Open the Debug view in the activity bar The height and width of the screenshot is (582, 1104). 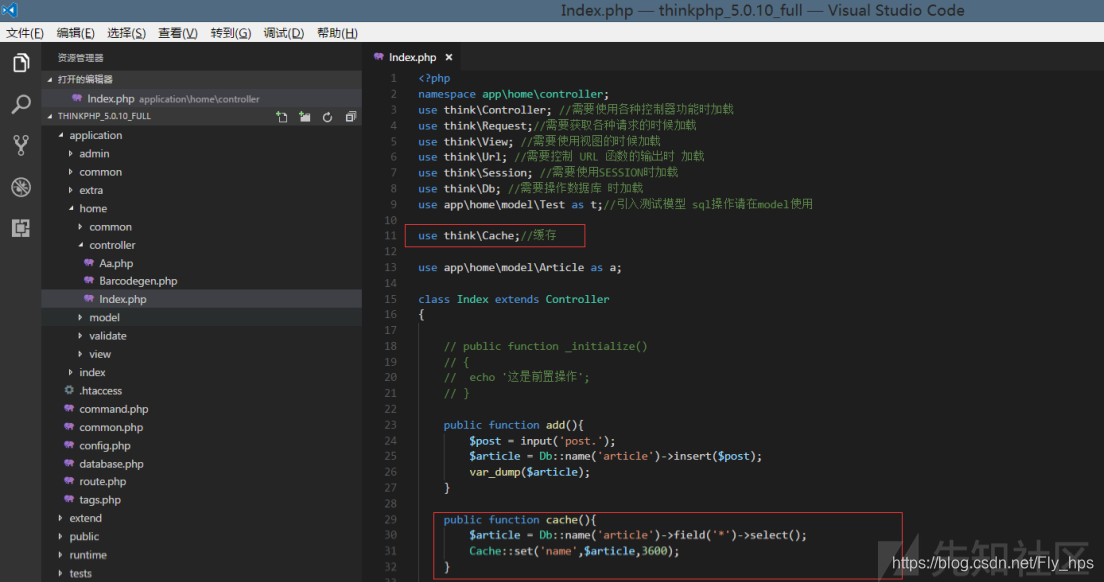[21, 186]
